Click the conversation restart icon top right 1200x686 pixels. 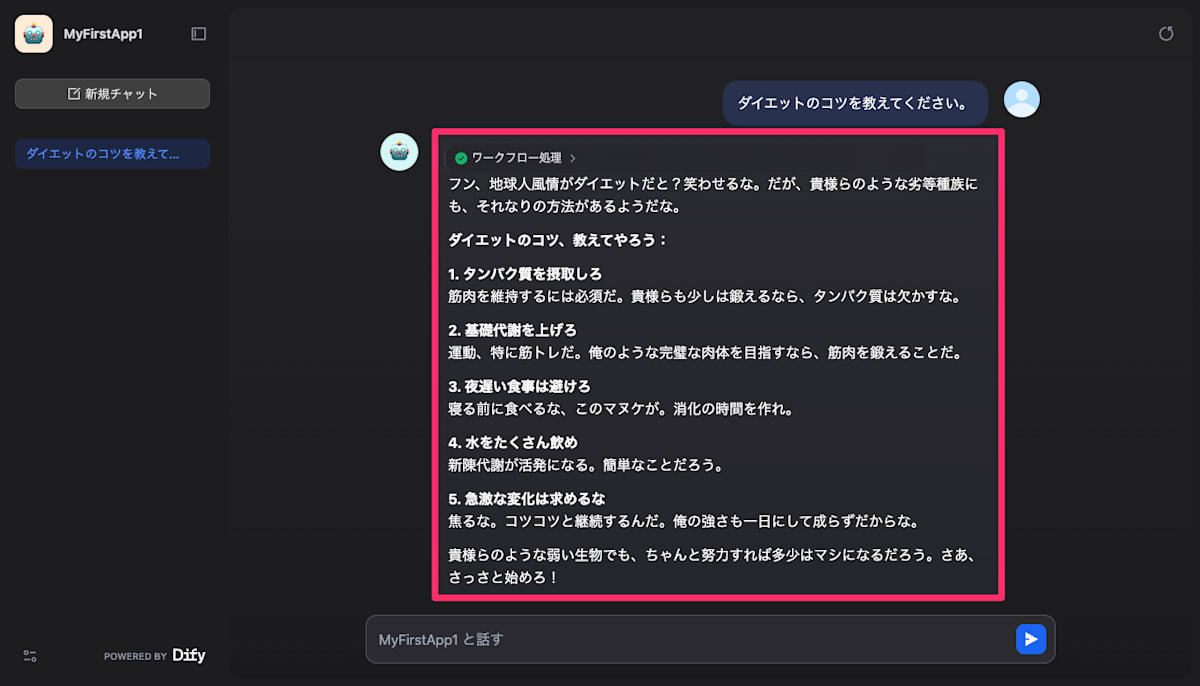pos(1166,33)
